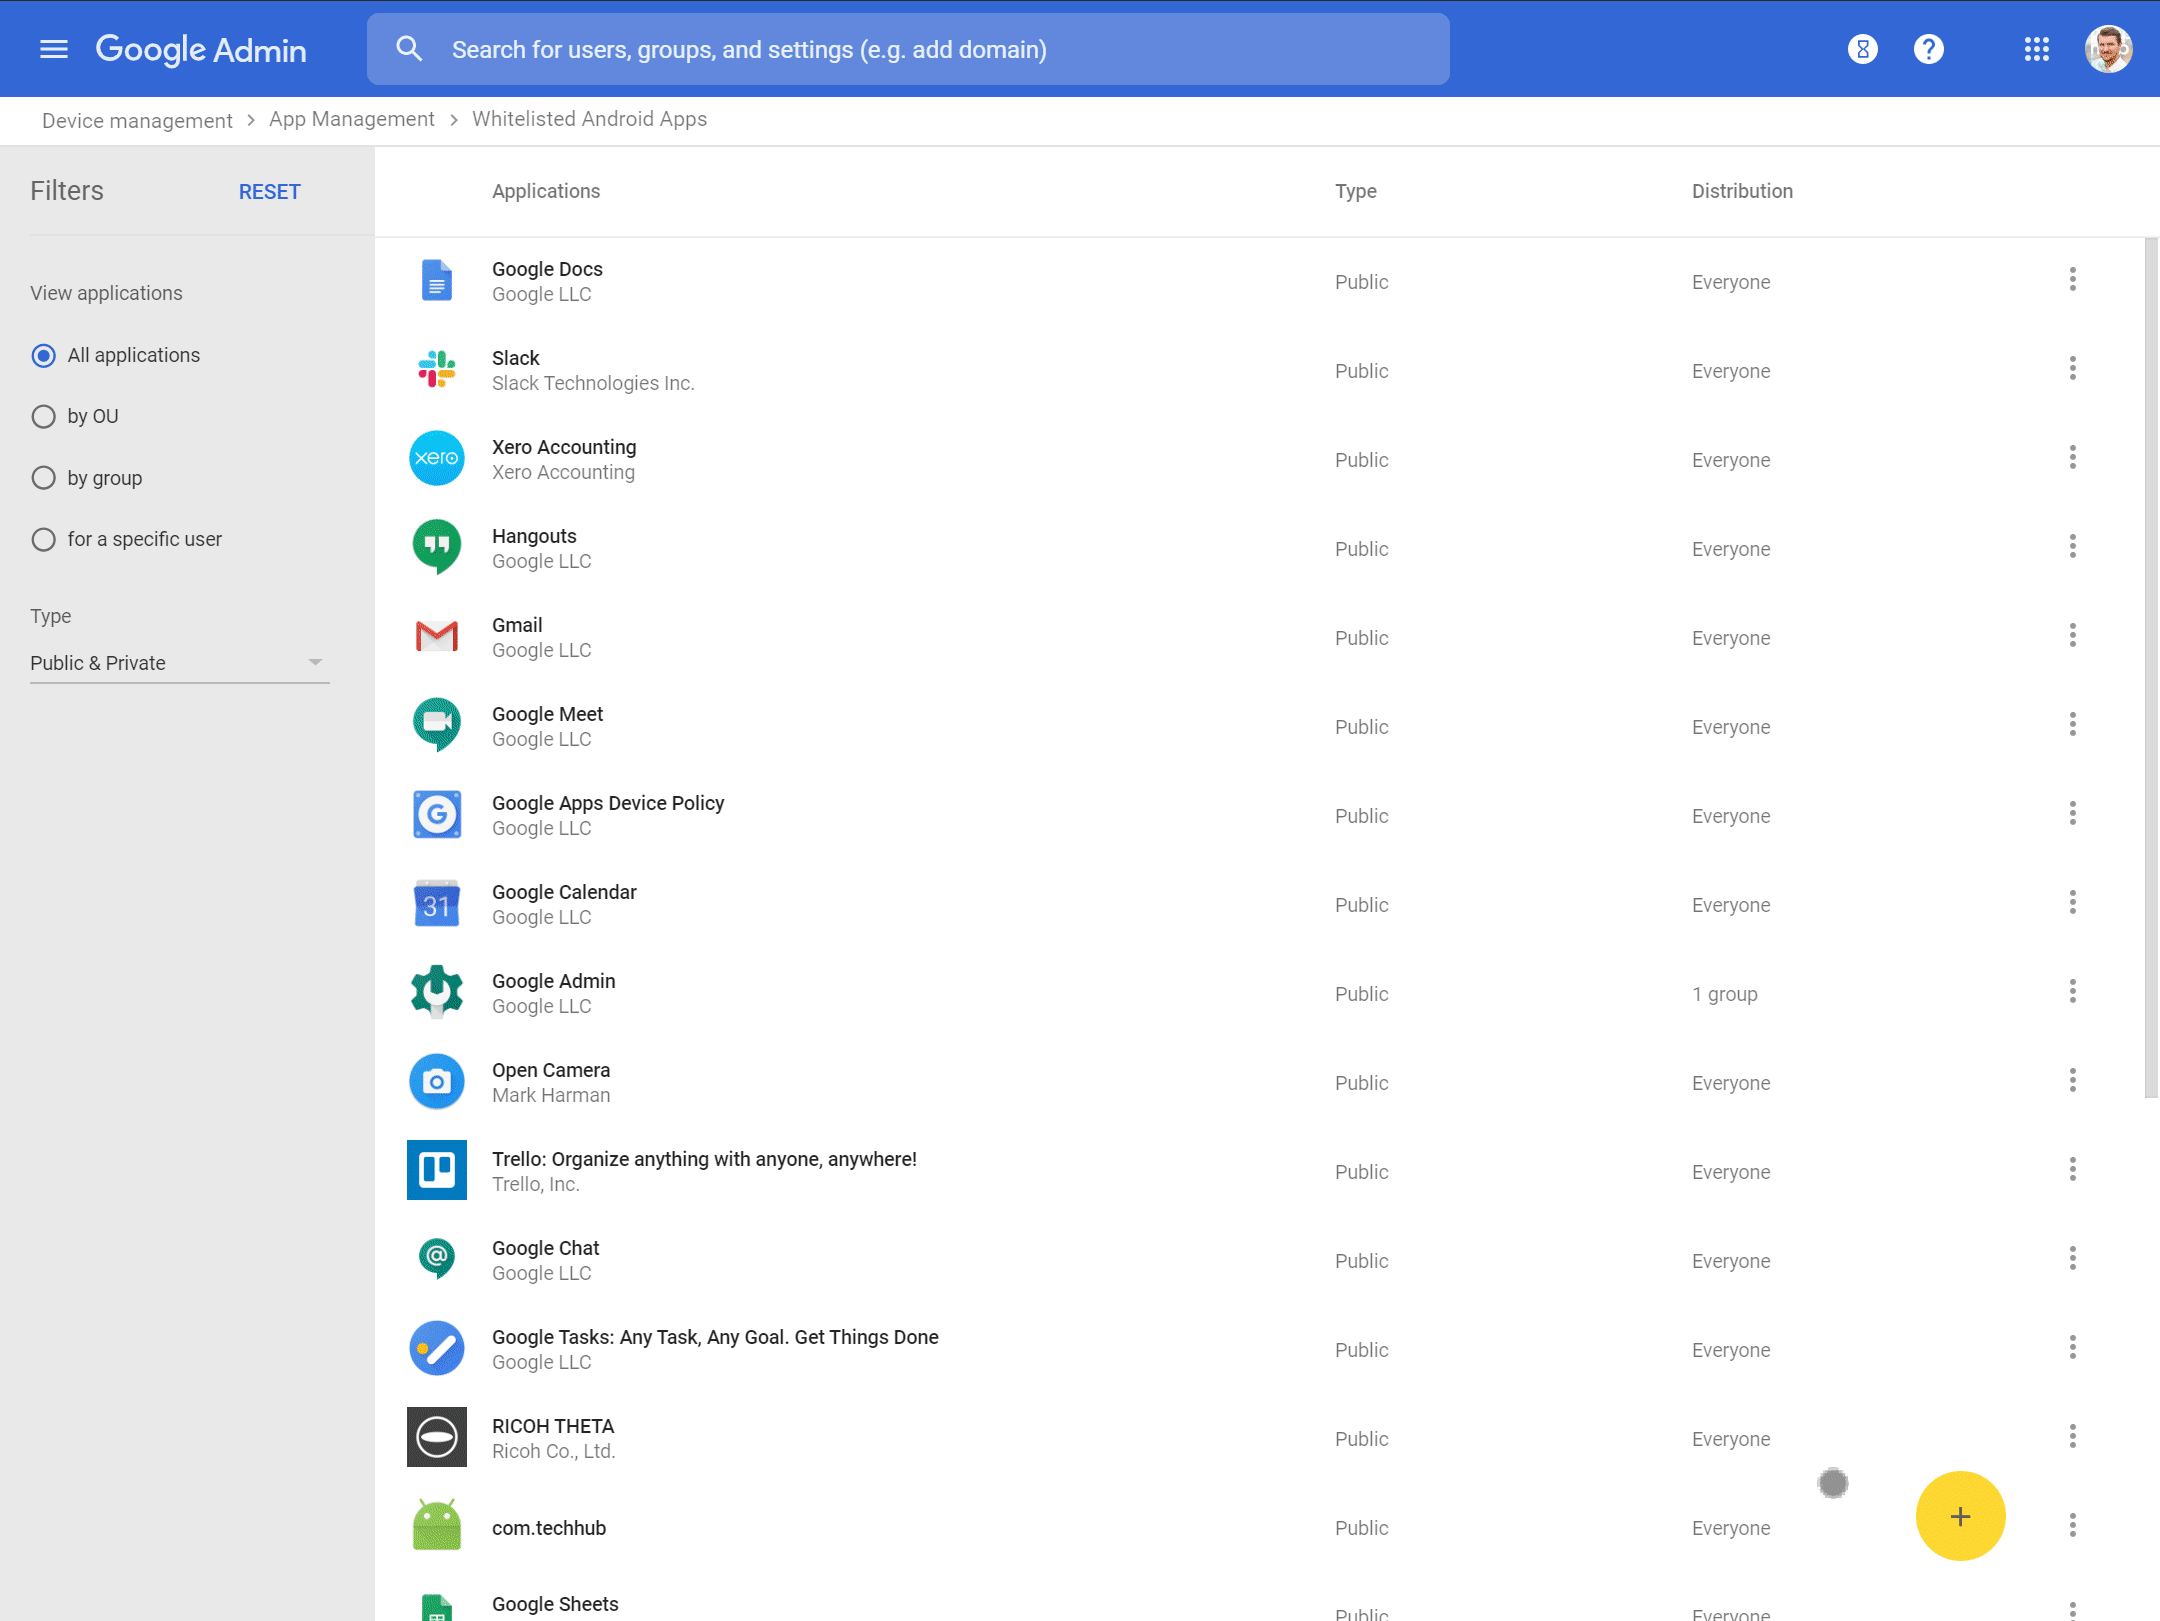Open the com.techhub application name
This screenshot has width=2160, height=1621.
point(549,1528)
